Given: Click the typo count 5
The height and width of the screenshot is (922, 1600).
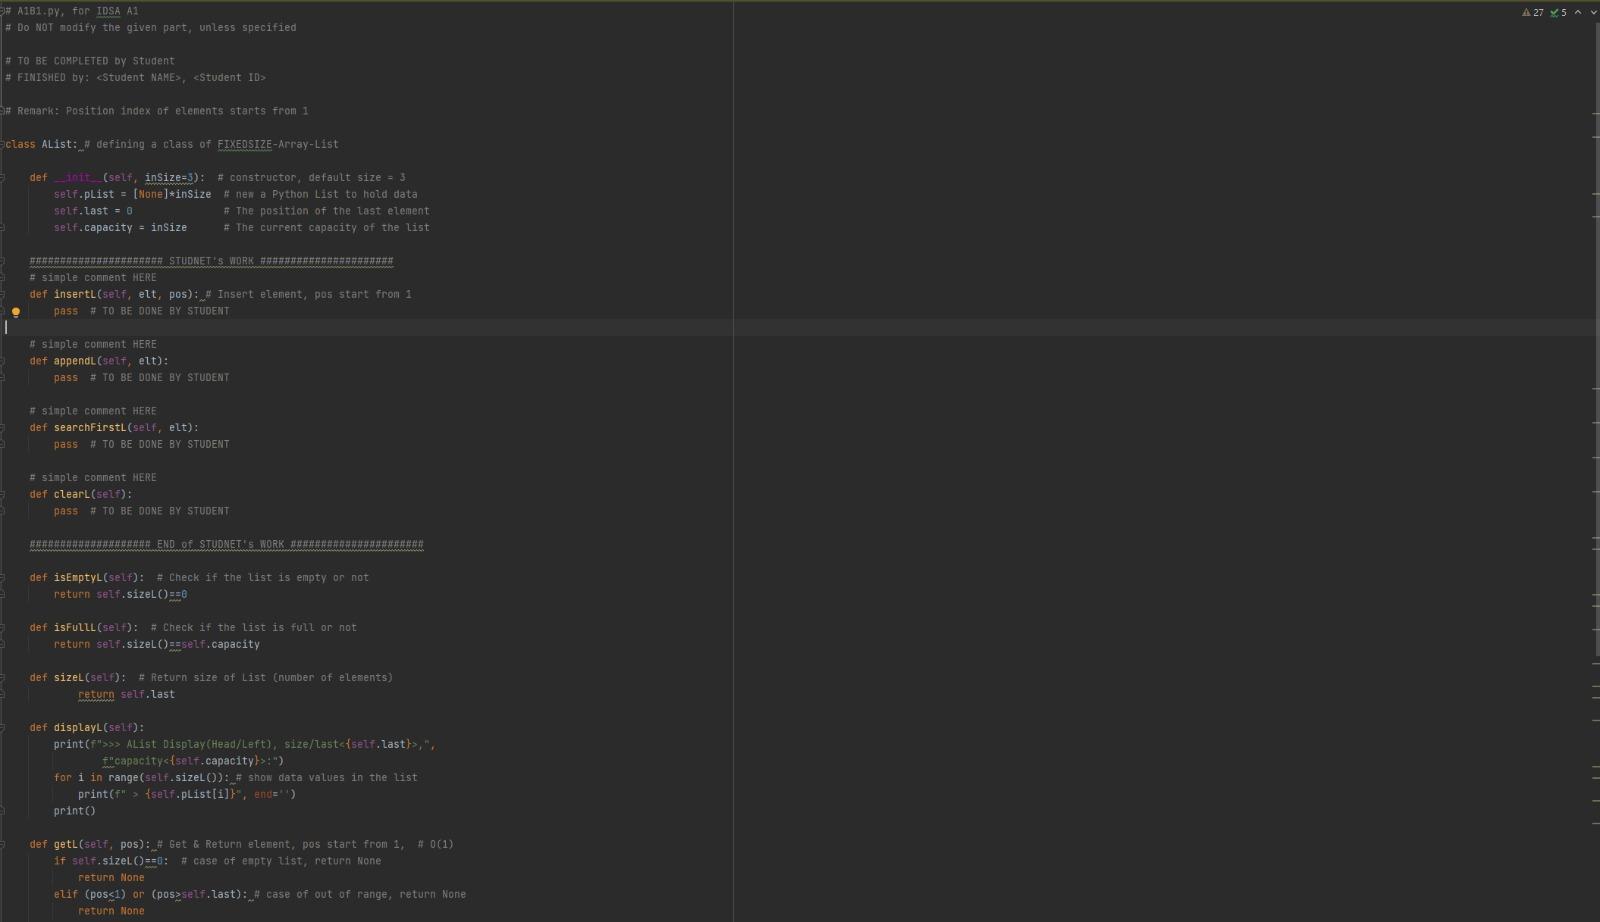Looking at the screenshot, I should coord(1564,13).
